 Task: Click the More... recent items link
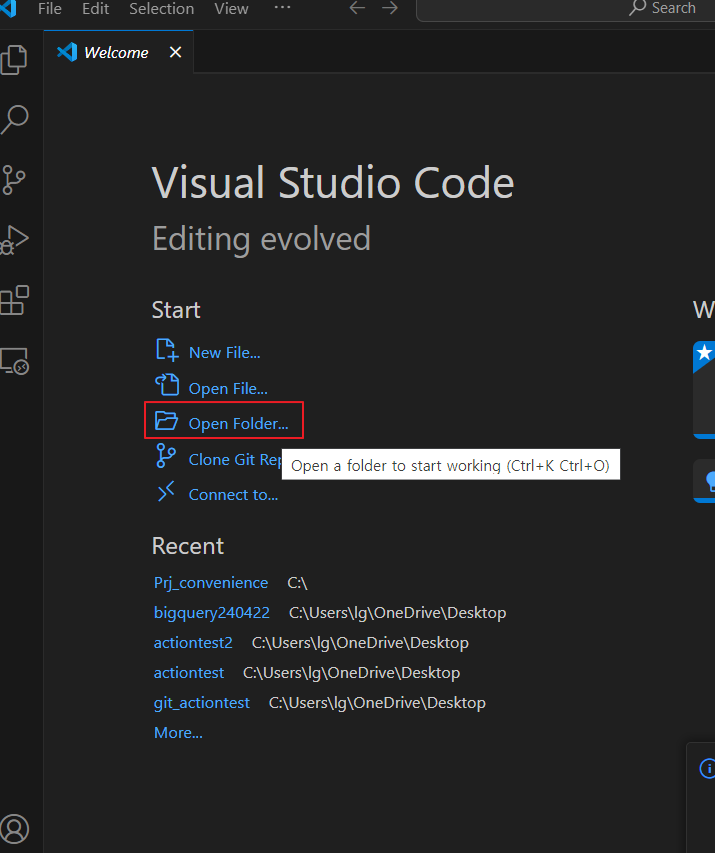pos(178,733)
